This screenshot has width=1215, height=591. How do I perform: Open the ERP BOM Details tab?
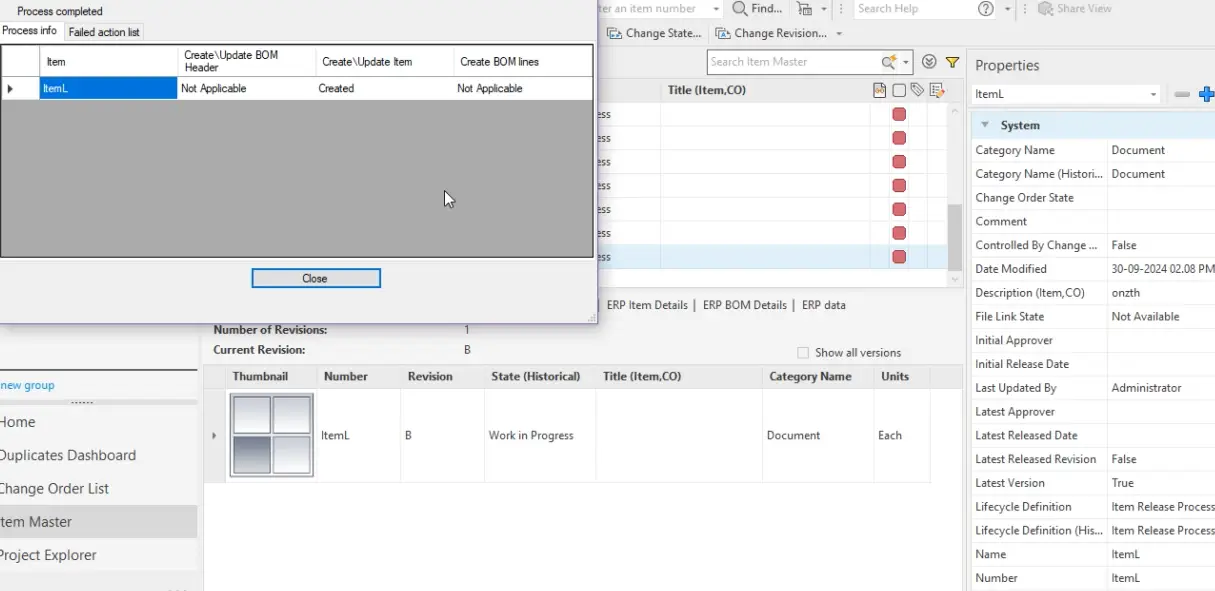[x=744, y=305]
